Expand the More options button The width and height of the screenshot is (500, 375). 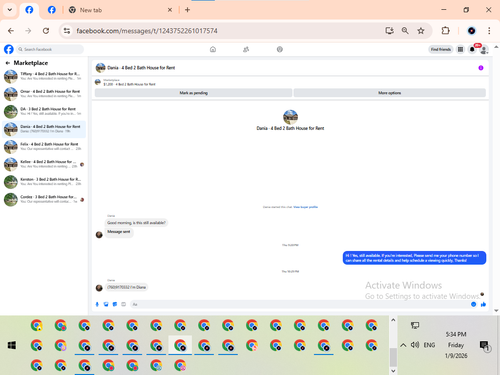click(389, 93)
